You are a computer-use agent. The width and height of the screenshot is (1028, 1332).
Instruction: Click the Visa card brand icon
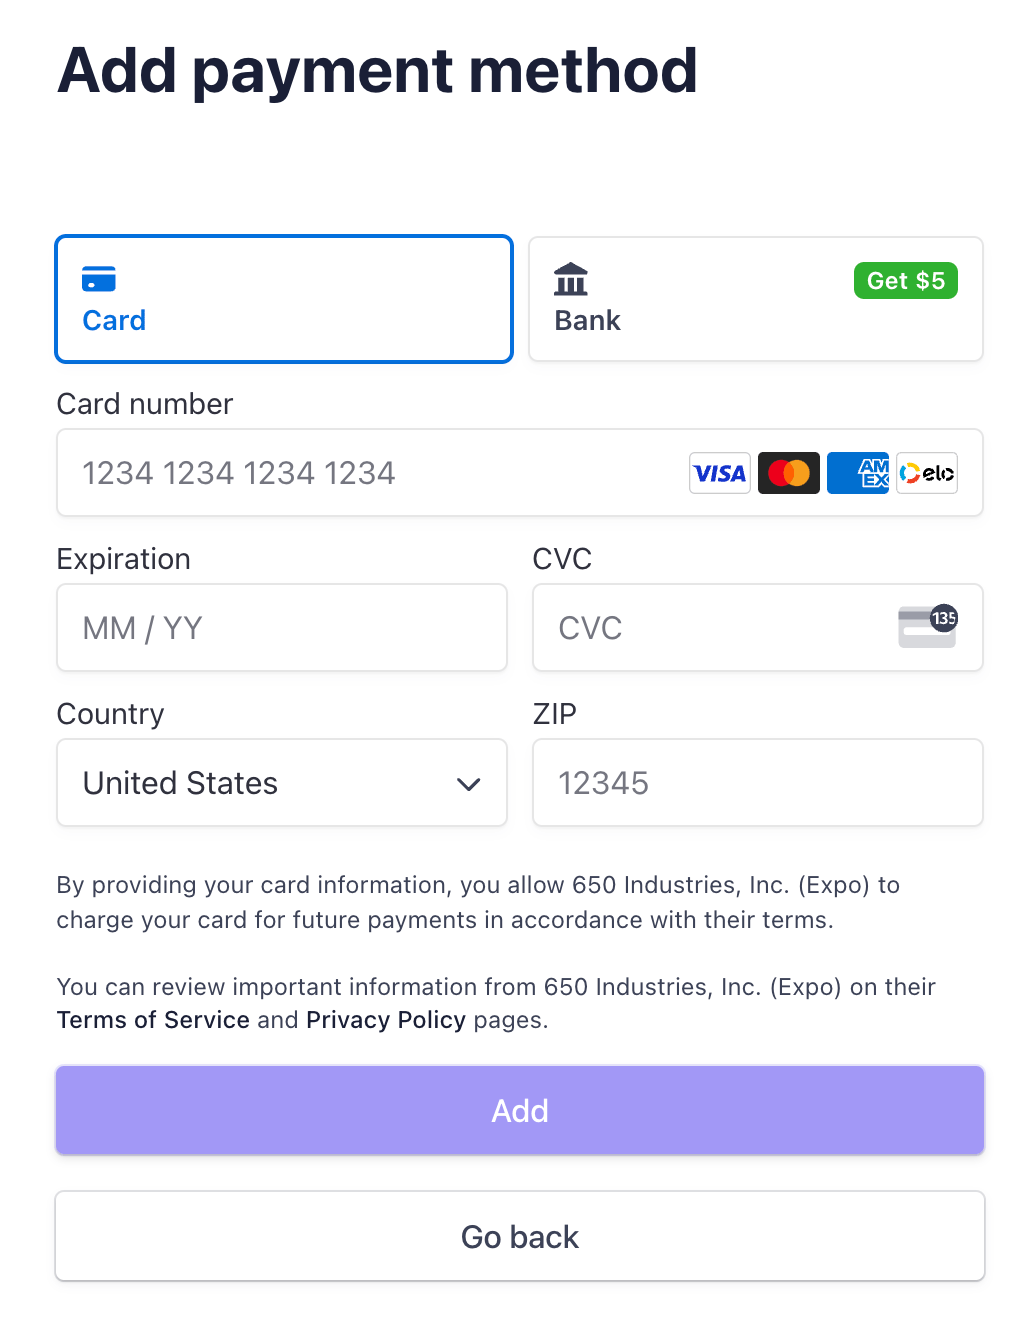click(x=719, y=472)
